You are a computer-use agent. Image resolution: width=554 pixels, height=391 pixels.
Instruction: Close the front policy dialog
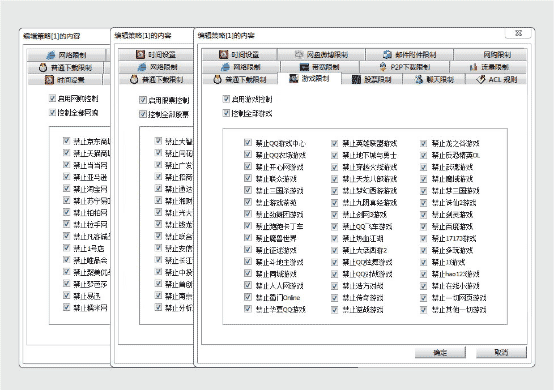tap(518, 33)
